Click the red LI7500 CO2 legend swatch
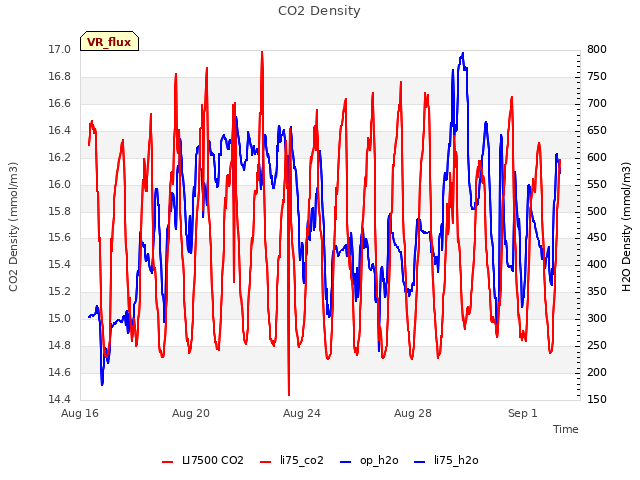Image resolution: width=640 pixels, height=480 pixels. (168, 462)
